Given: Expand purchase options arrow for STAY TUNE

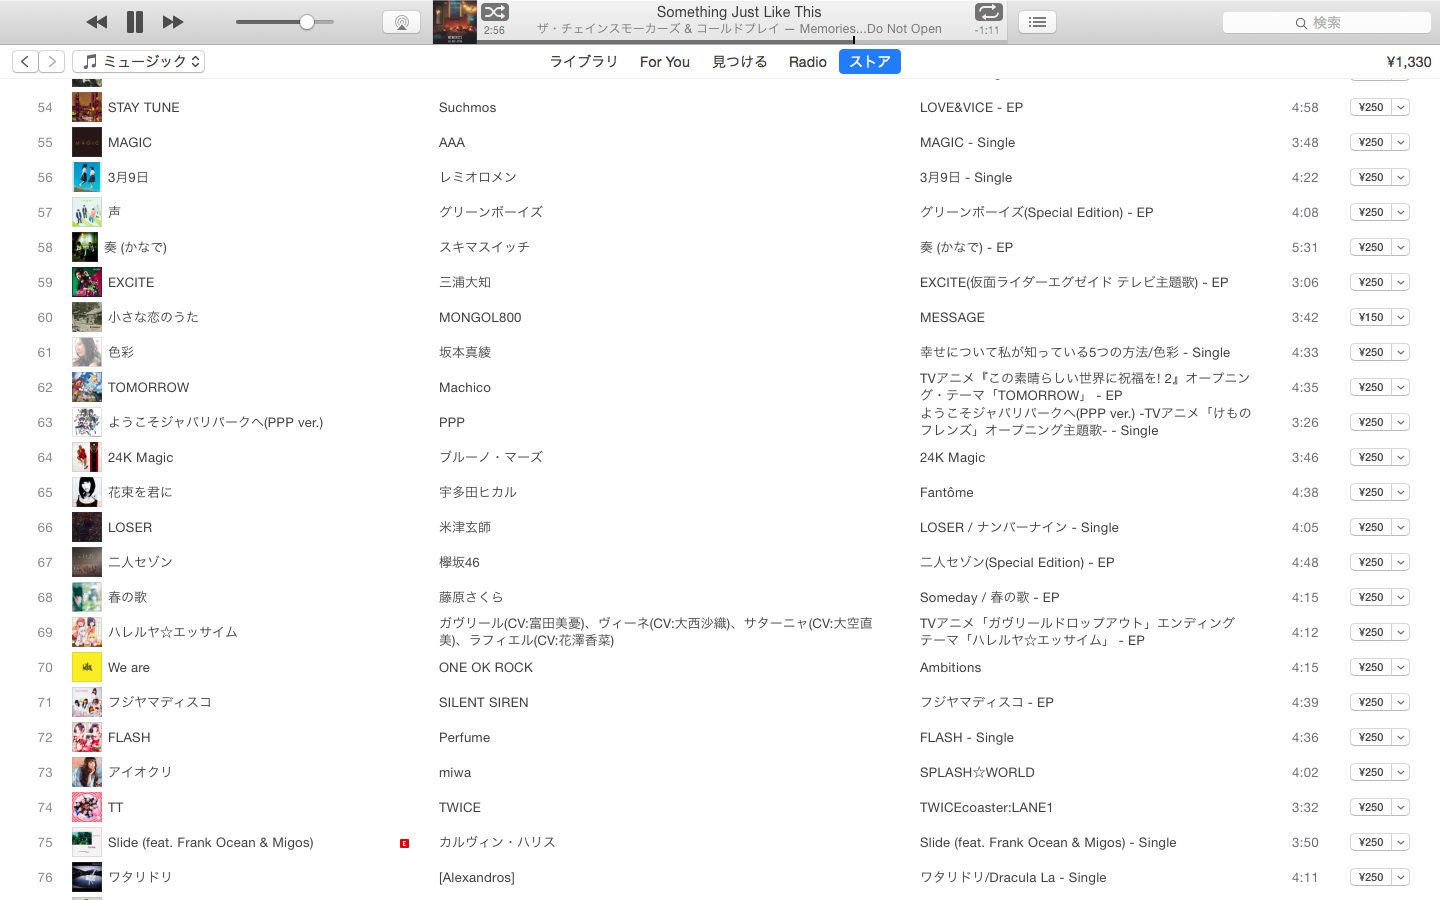Looking at the screenshot, I should click(1401, 107).
